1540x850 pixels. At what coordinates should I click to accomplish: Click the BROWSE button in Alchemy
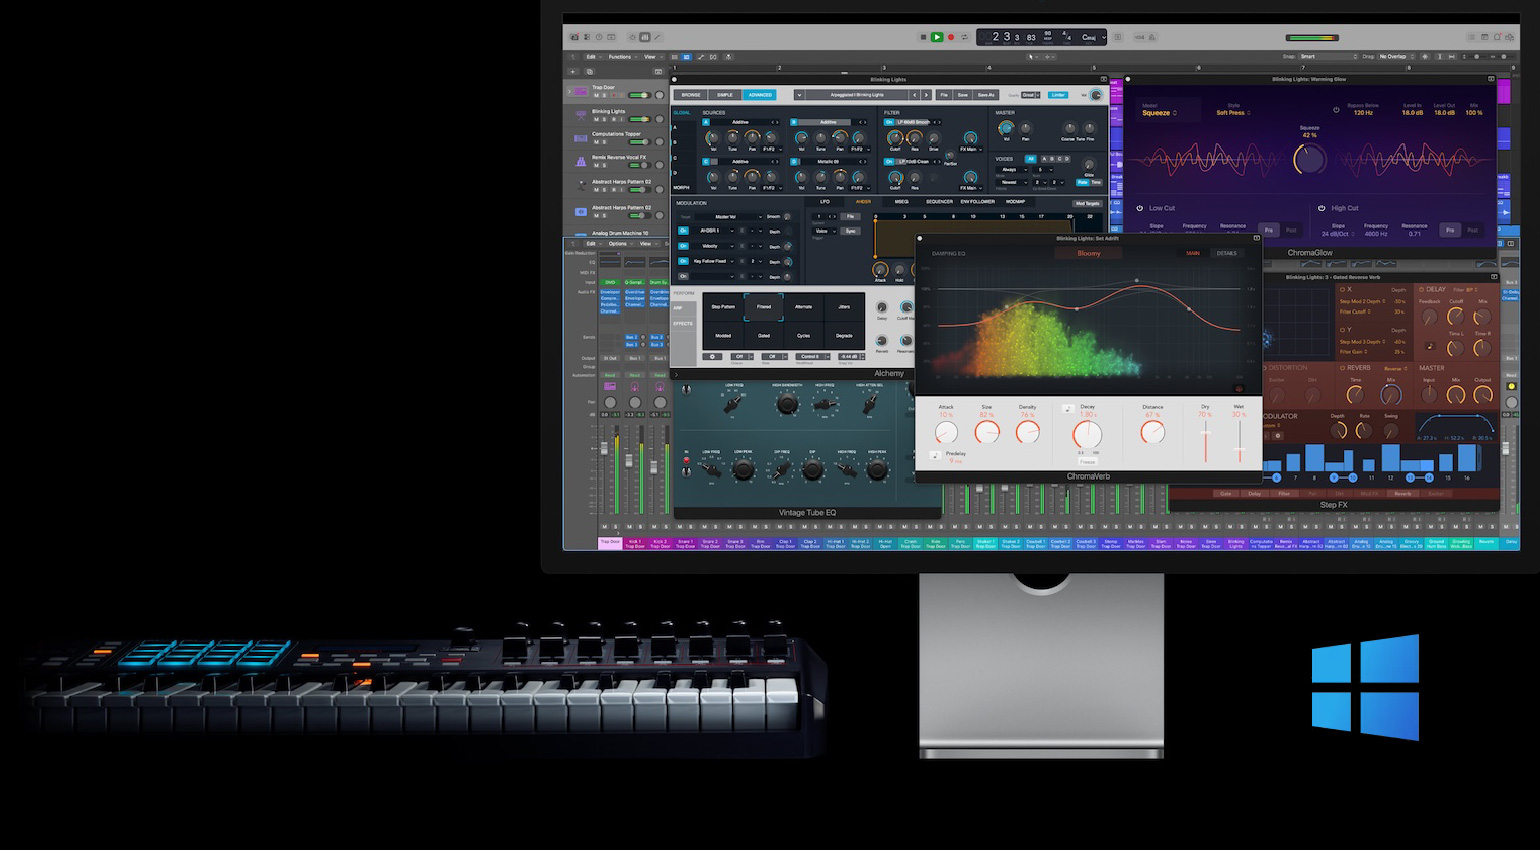691,95
